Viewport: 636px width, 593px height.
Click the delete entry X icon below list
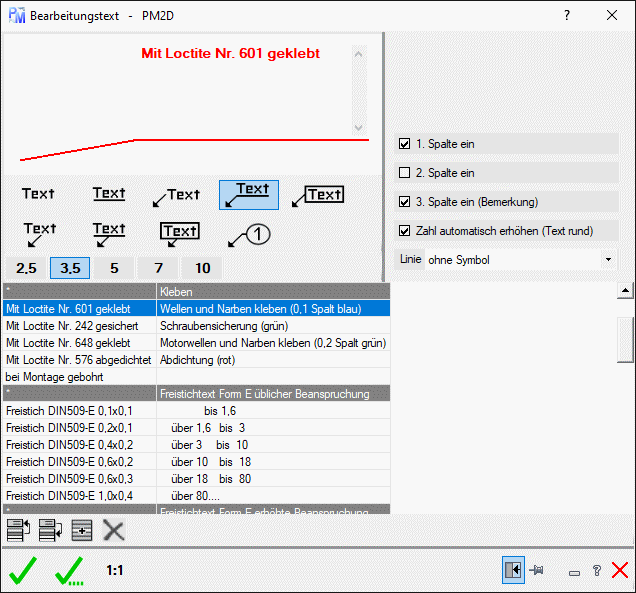(x=114, y=531)
